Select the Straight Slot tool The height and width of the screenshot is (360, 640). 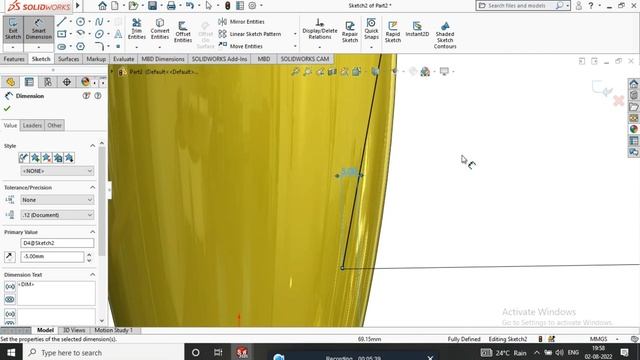(x=62, y=47)
